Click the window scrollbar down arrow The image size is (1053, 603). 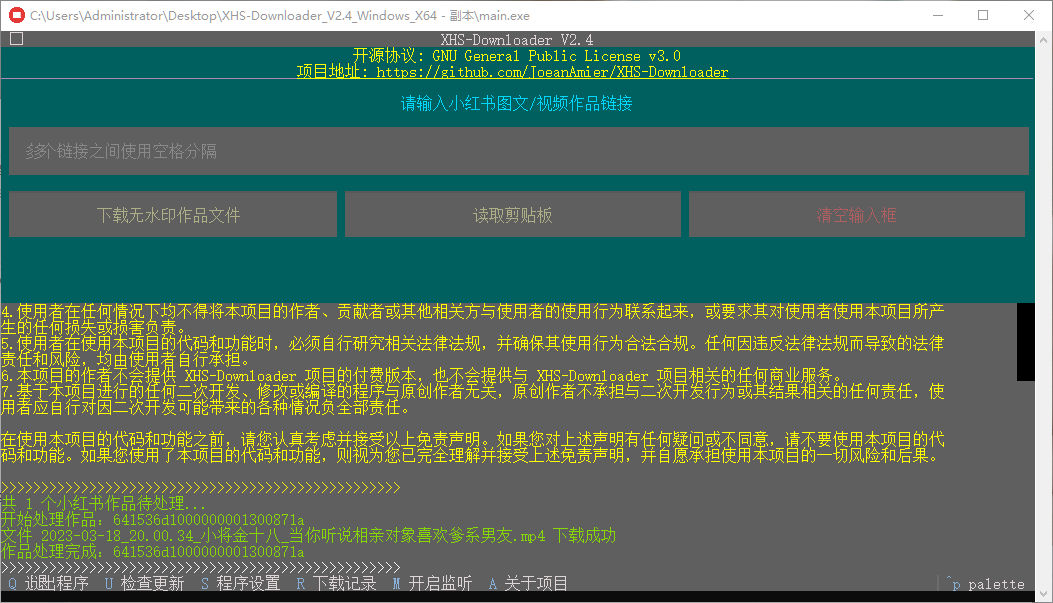pos(1044,594)
